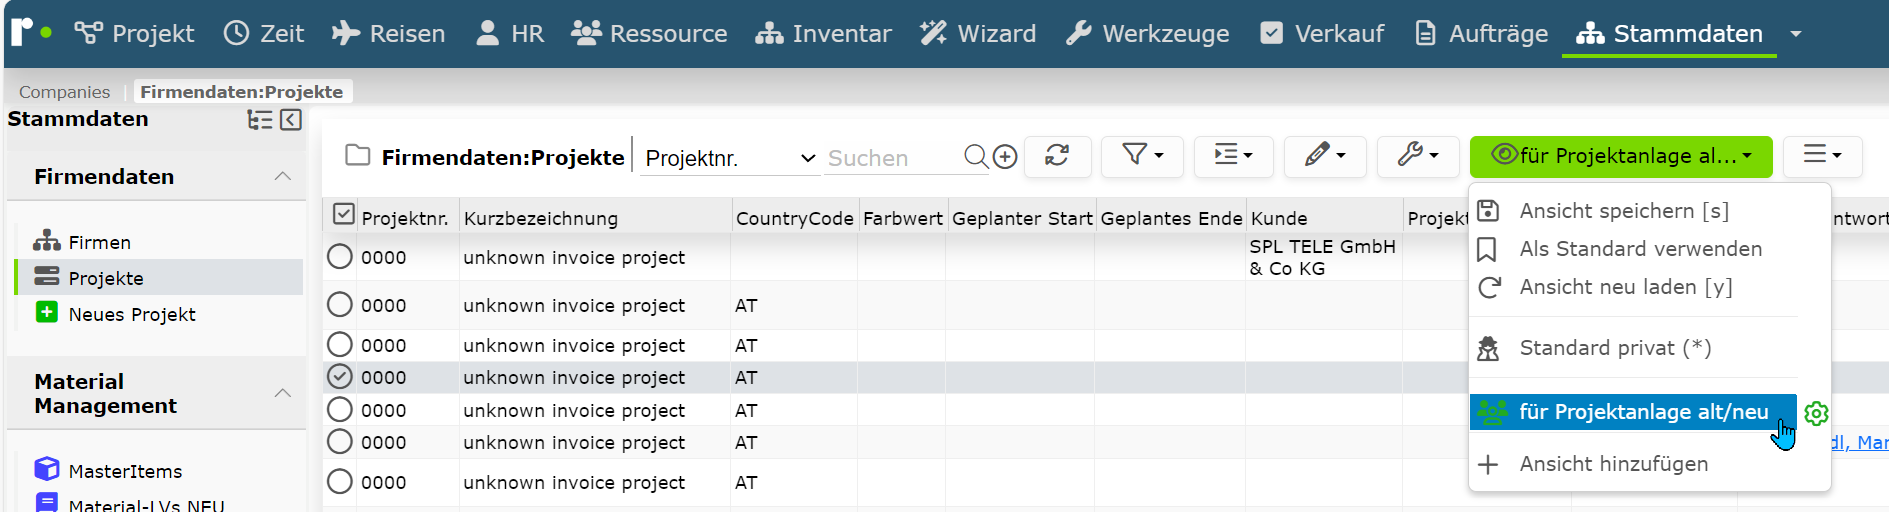This screenshot has width=1889, height=512.
Task: Click the green plus icon for Neues Projekt
Action: click(x=46, y=312)
